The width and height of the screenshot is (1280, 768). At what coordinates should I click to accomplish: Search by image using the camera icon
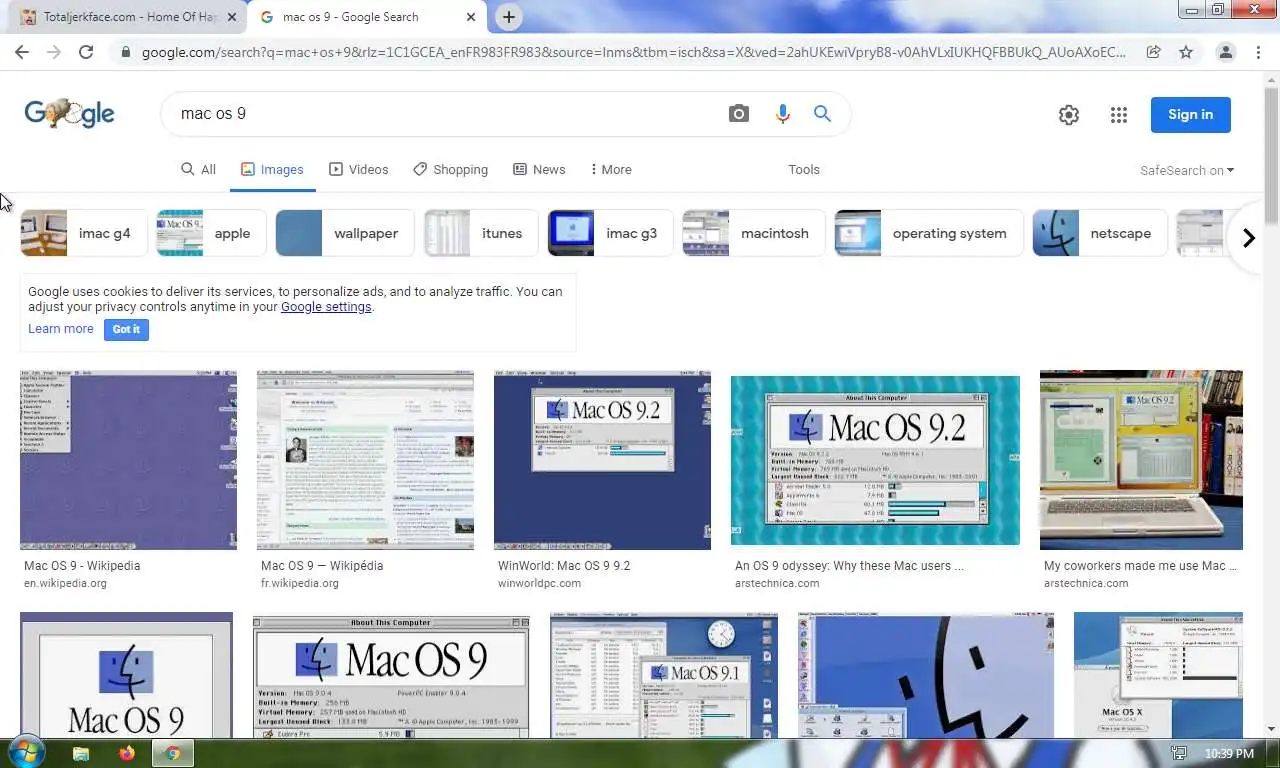coord(739,114)
